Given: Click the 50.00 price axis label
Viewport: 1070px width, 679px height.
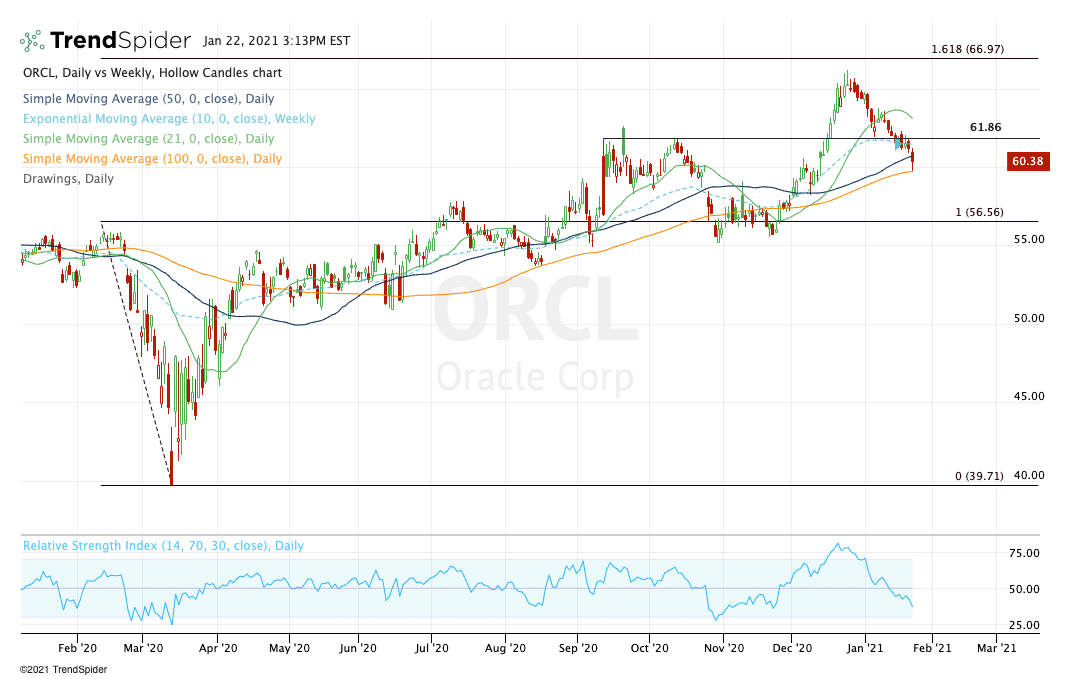Looking at the screenshot, I should click(x=1029, y=318).
